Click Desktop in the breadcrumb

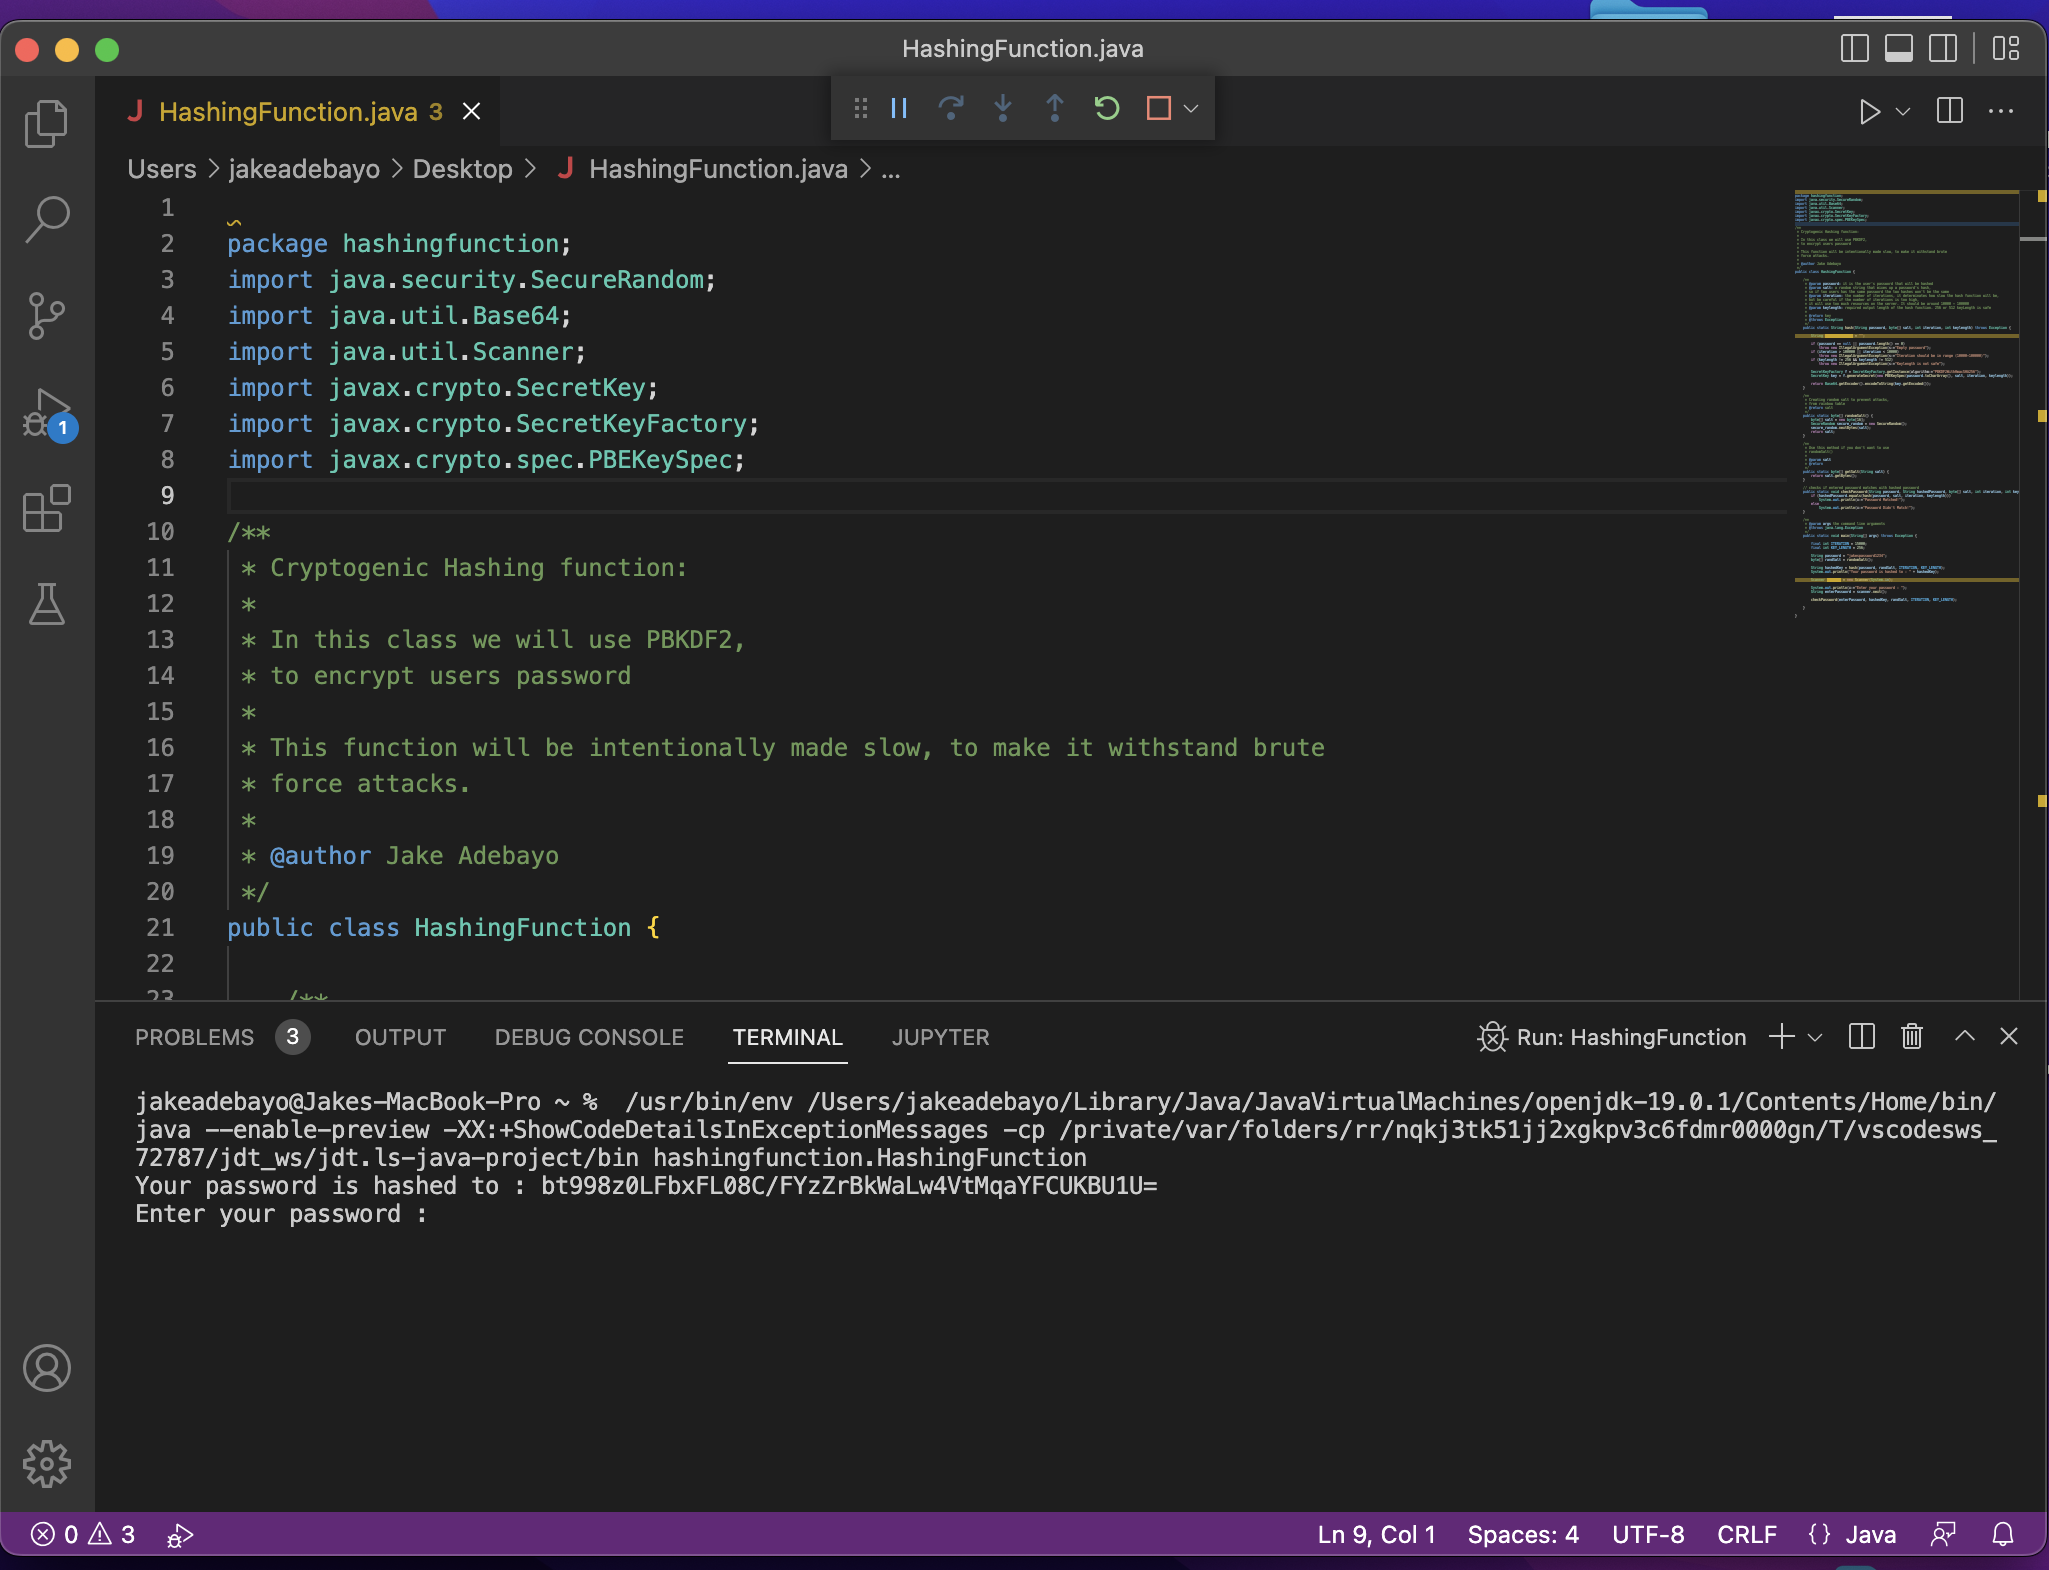tap(462, 169)
